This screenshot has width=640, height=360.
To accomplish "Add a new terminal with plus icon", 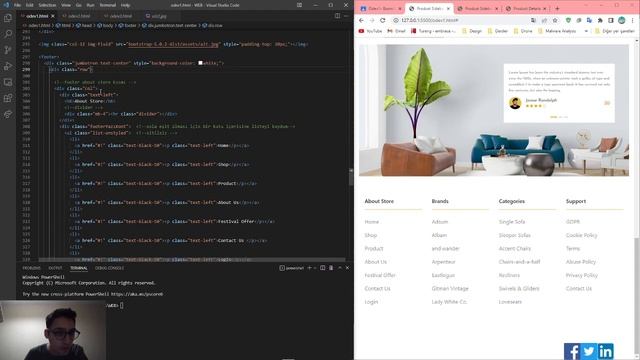I will click(x=309, y=268).
